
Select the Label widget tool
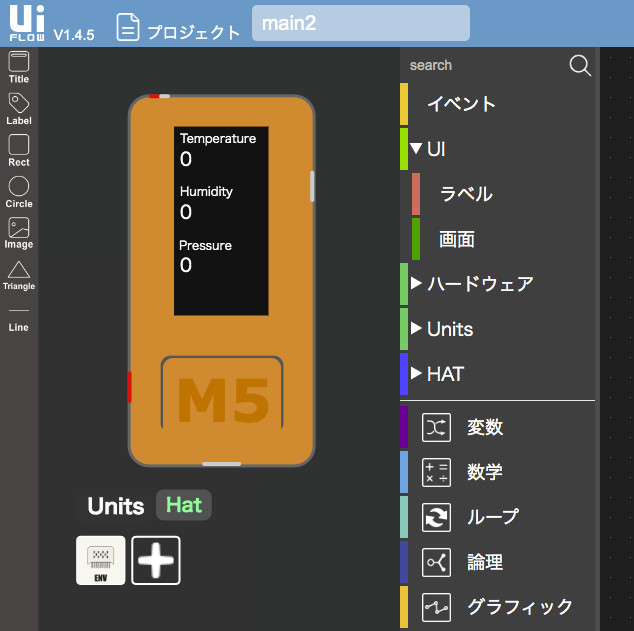click(x=18, y=107)
